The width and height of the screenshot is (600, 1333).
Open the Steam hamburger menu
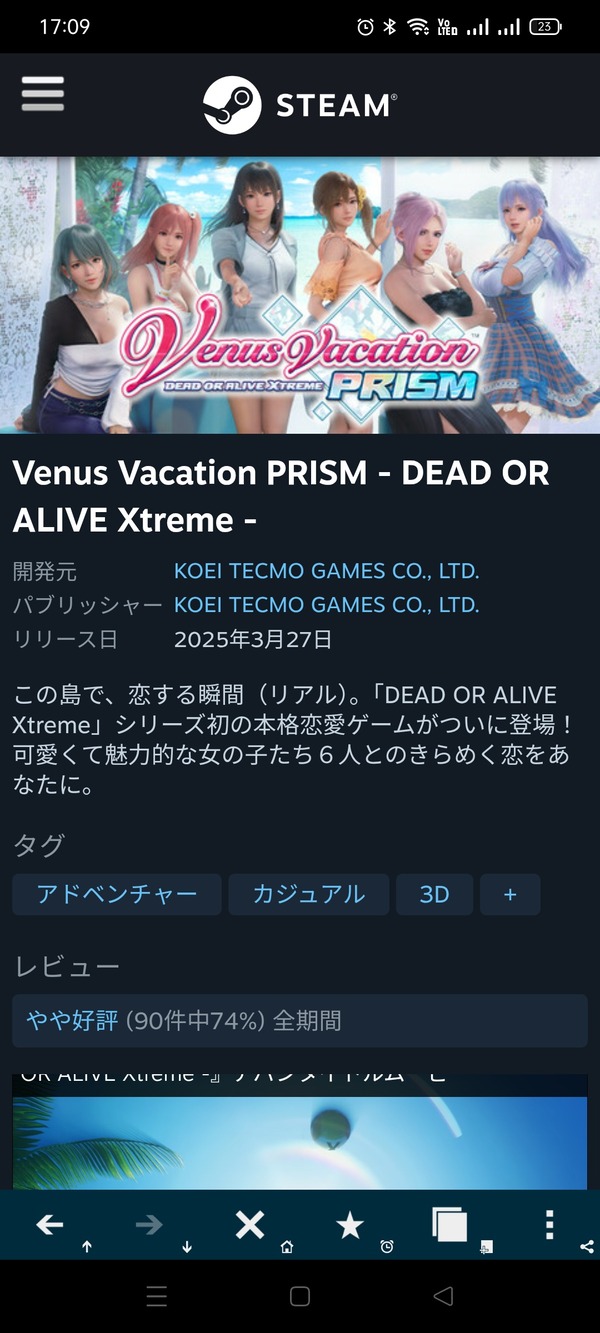[42, 94]
